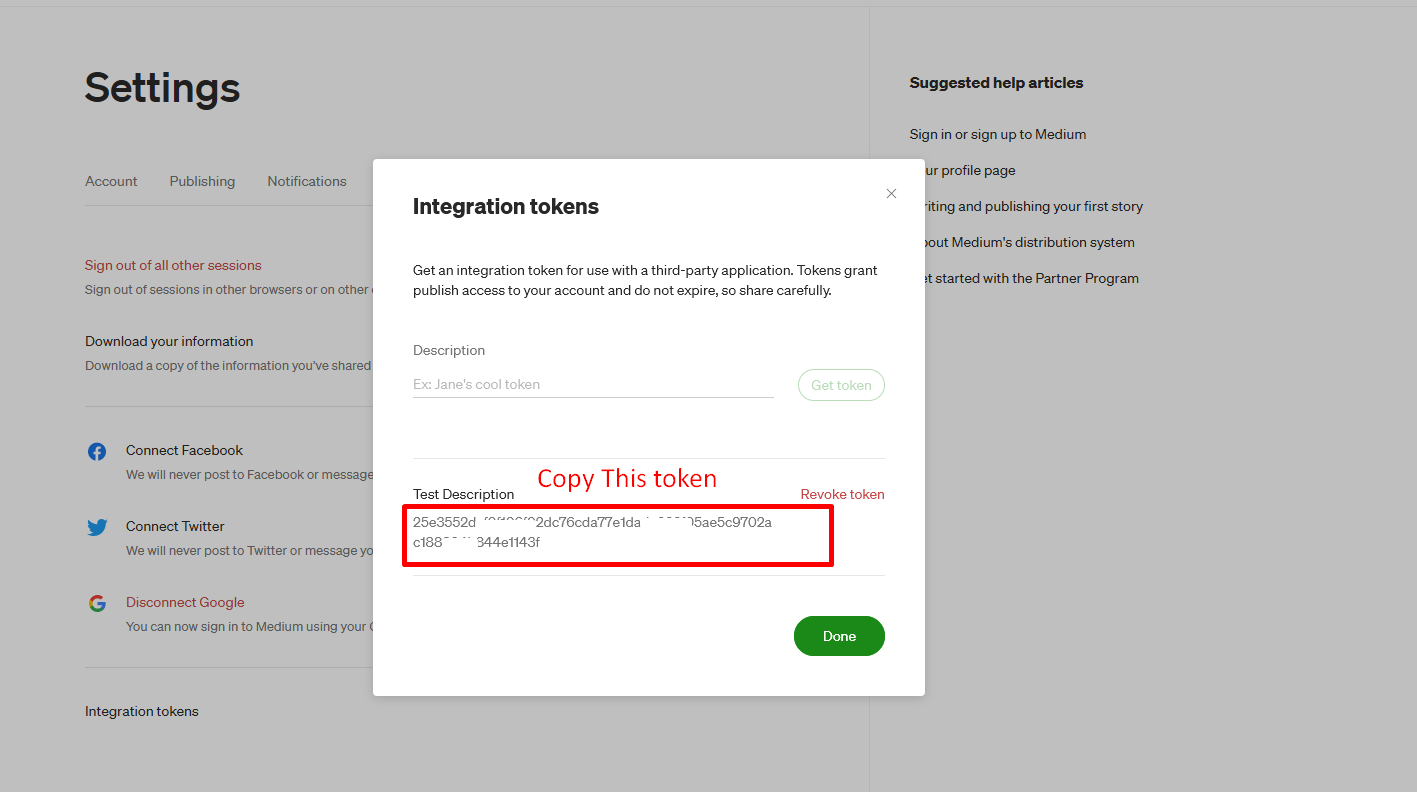Select Connect Twitter option

pos(175,526)
